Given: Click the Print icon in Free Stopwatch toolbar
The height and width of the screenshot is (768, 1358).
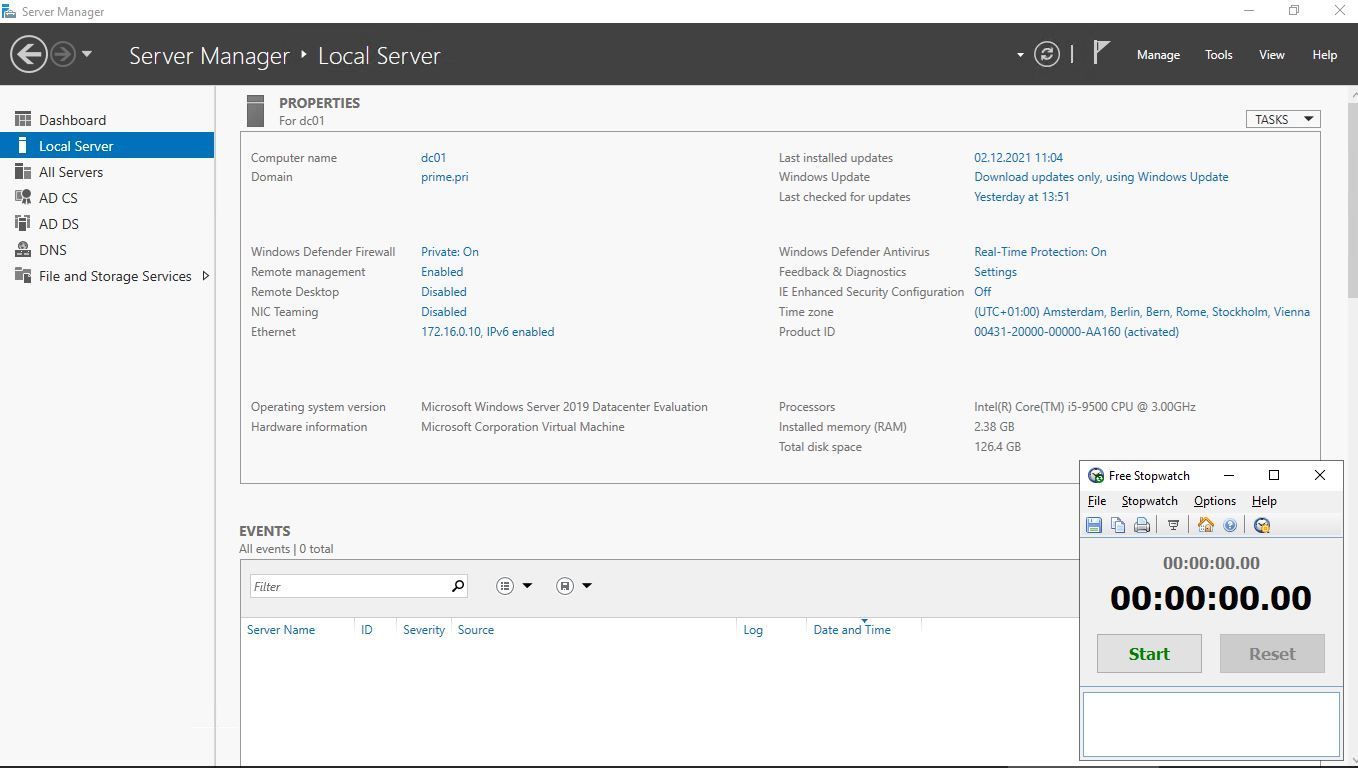Looking at the screenshot, I should tap(1142, 525).
